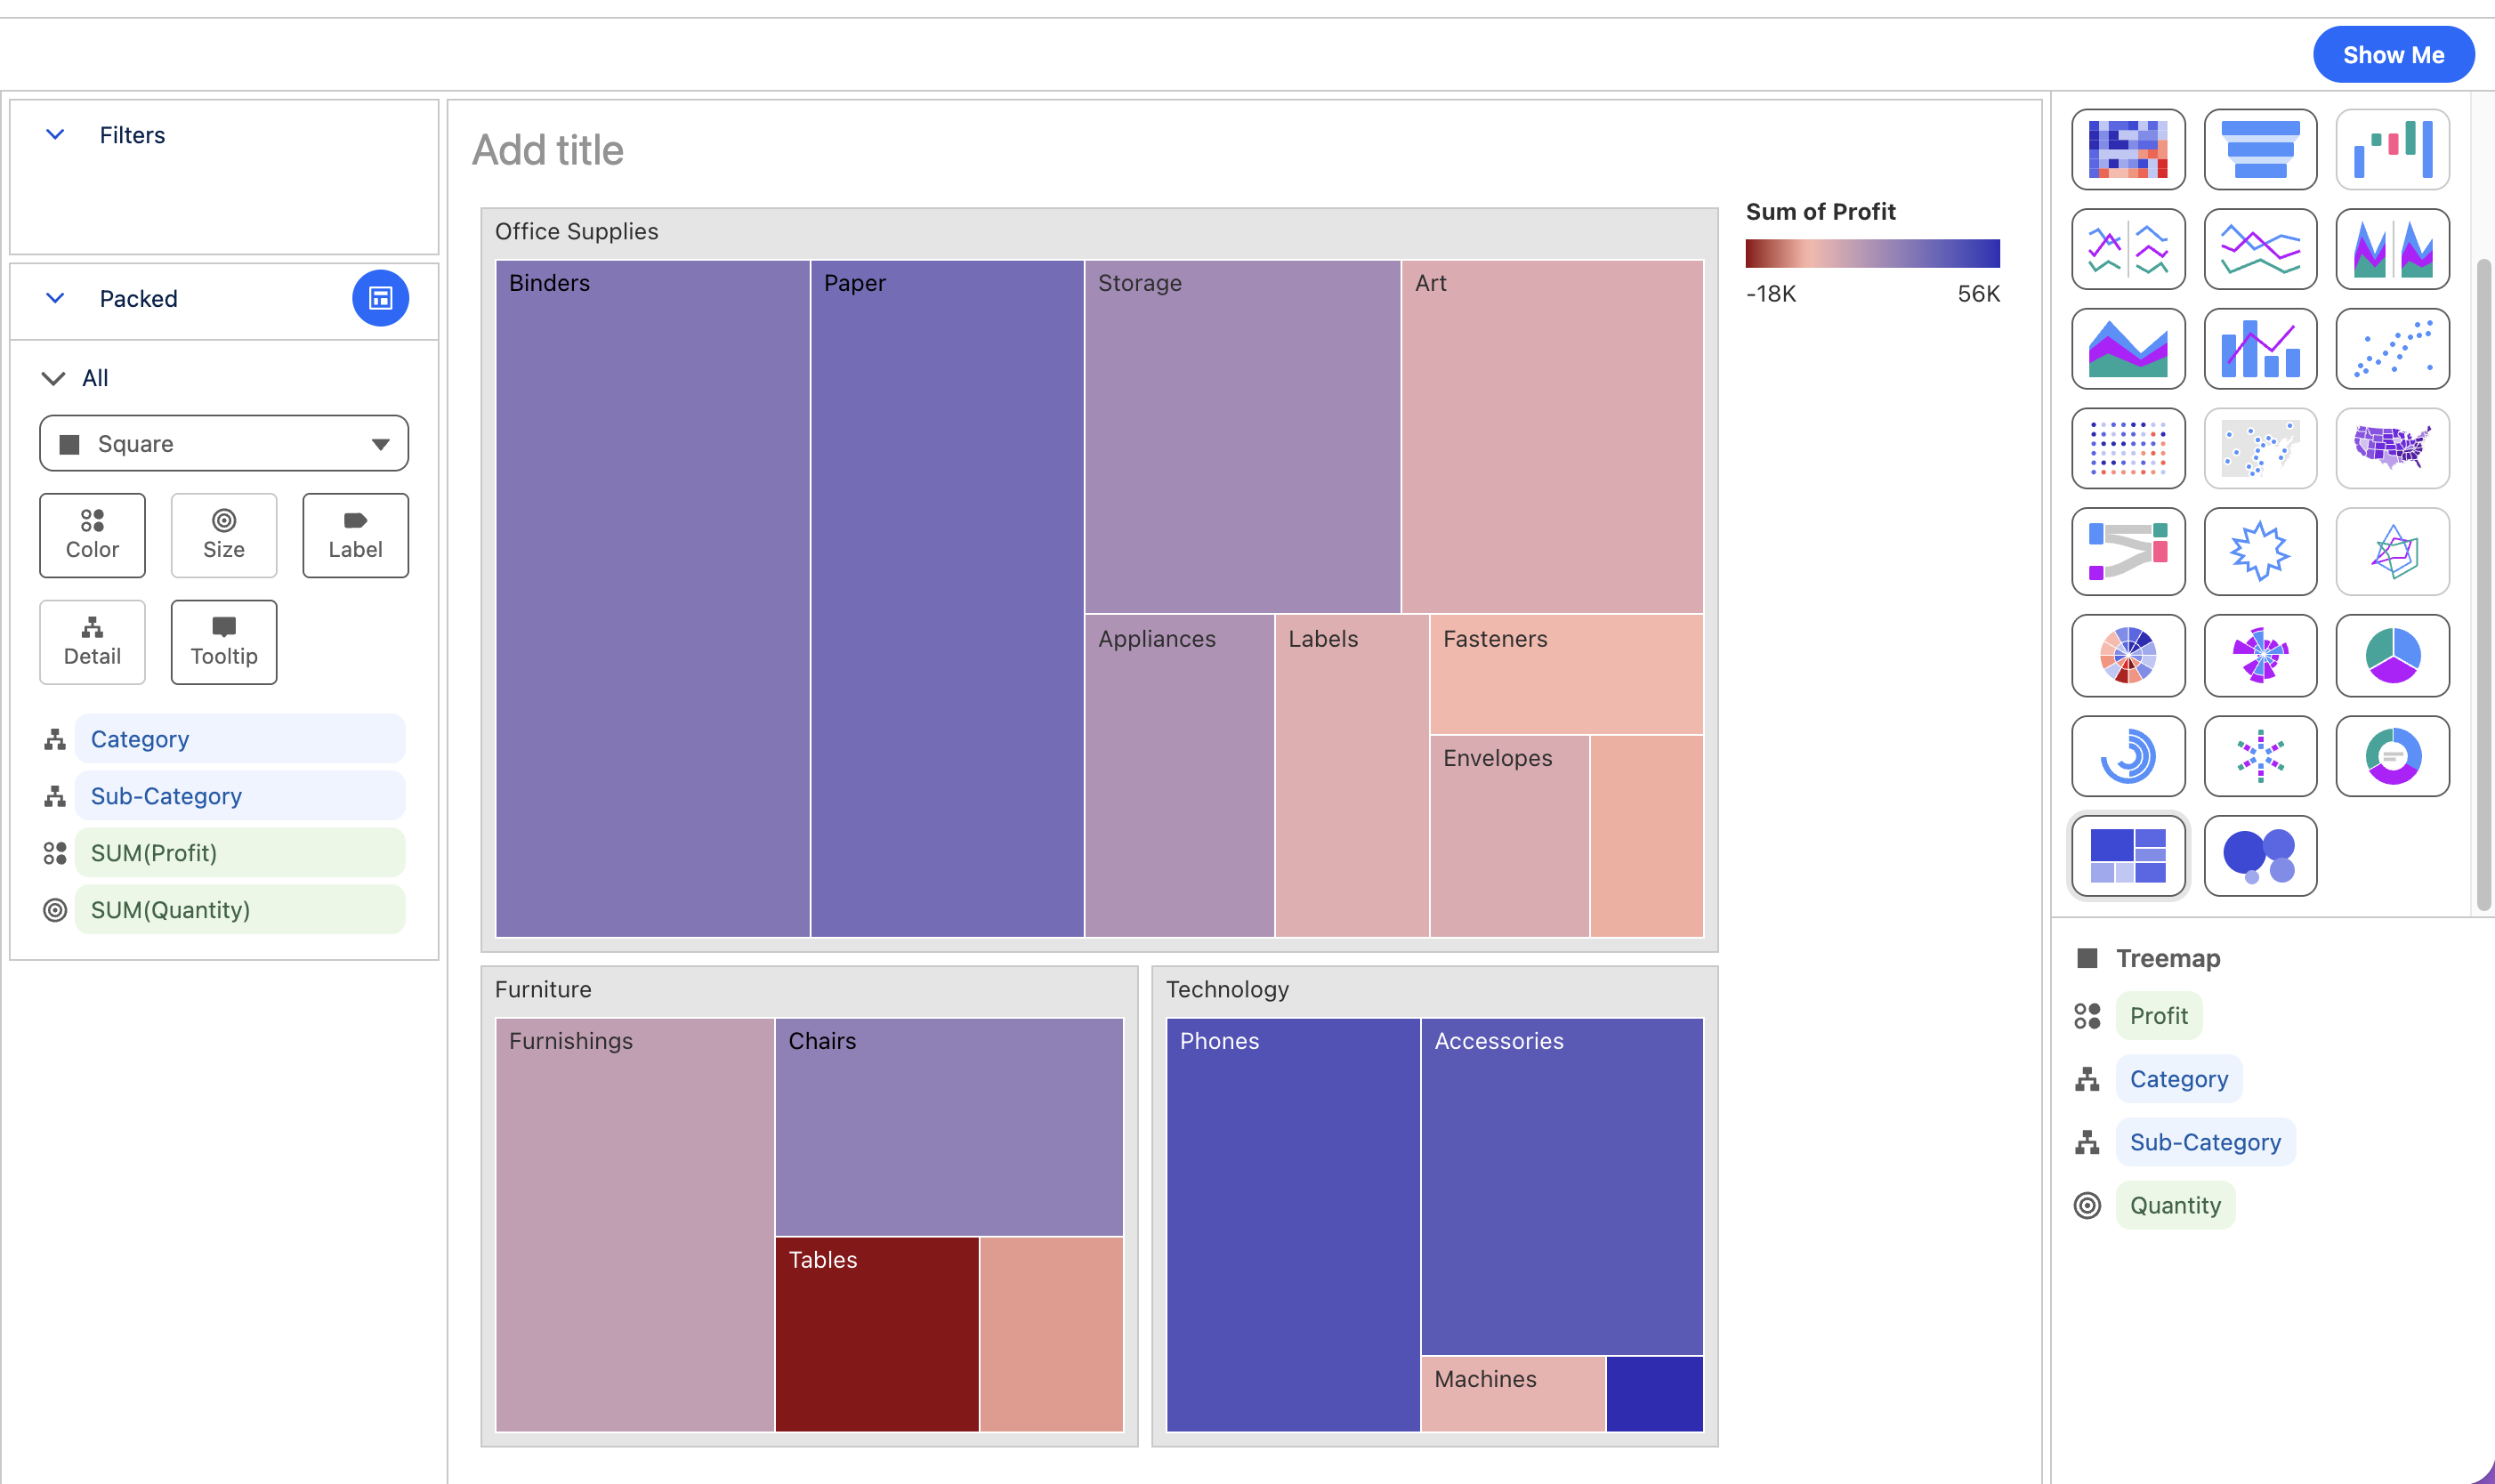Select the donut chart icon
The image size is (2495, 1484).
tap(2392, 756)
